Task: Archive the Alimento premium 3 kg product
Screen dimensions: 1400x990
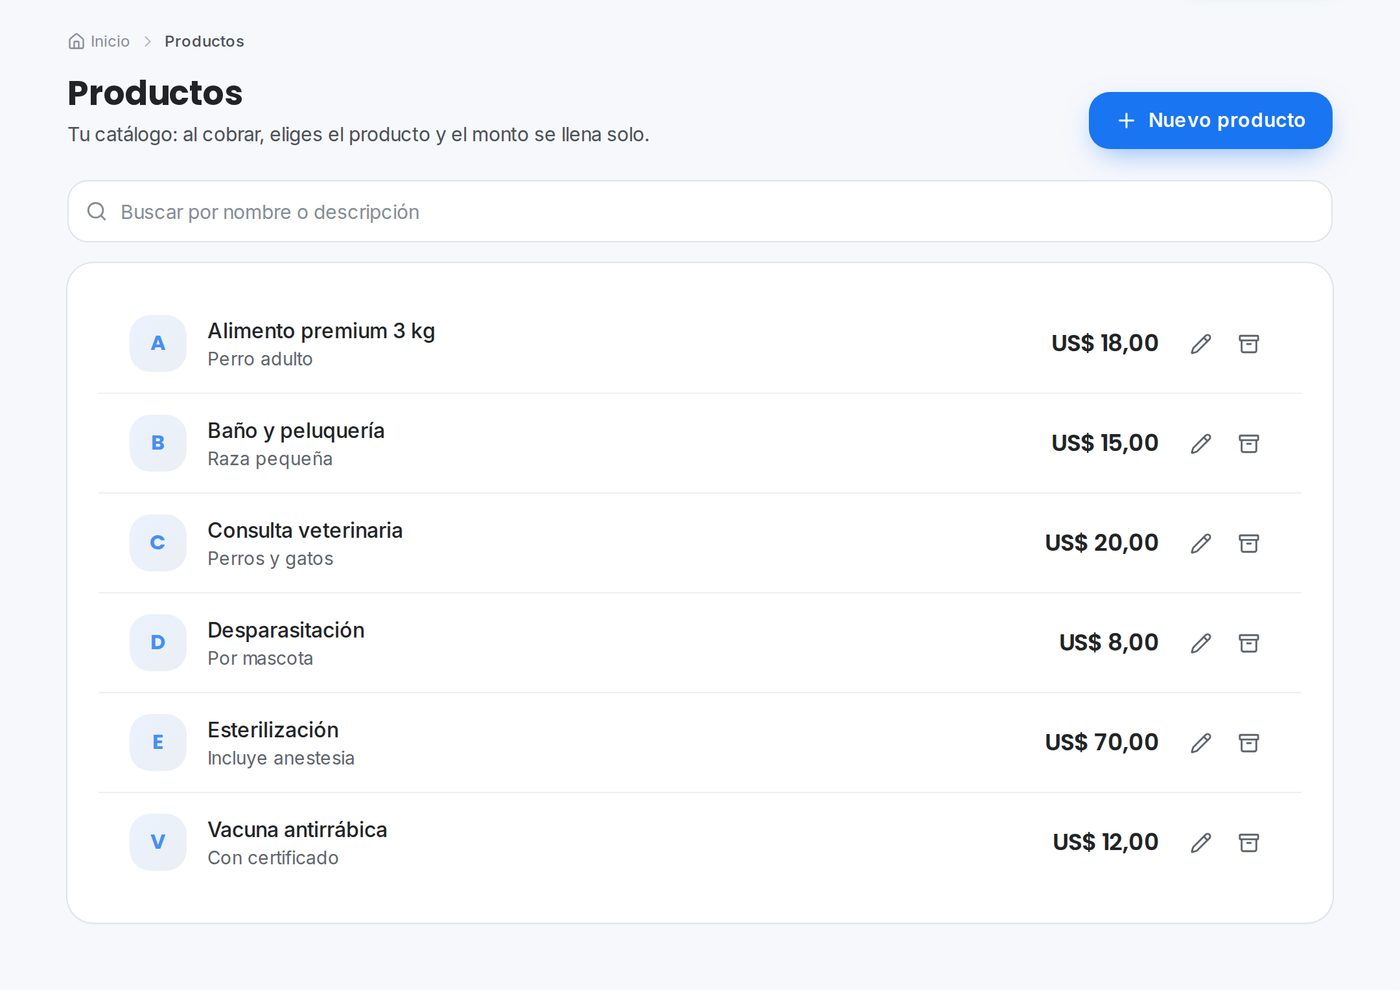Action: coord(1249,344)
